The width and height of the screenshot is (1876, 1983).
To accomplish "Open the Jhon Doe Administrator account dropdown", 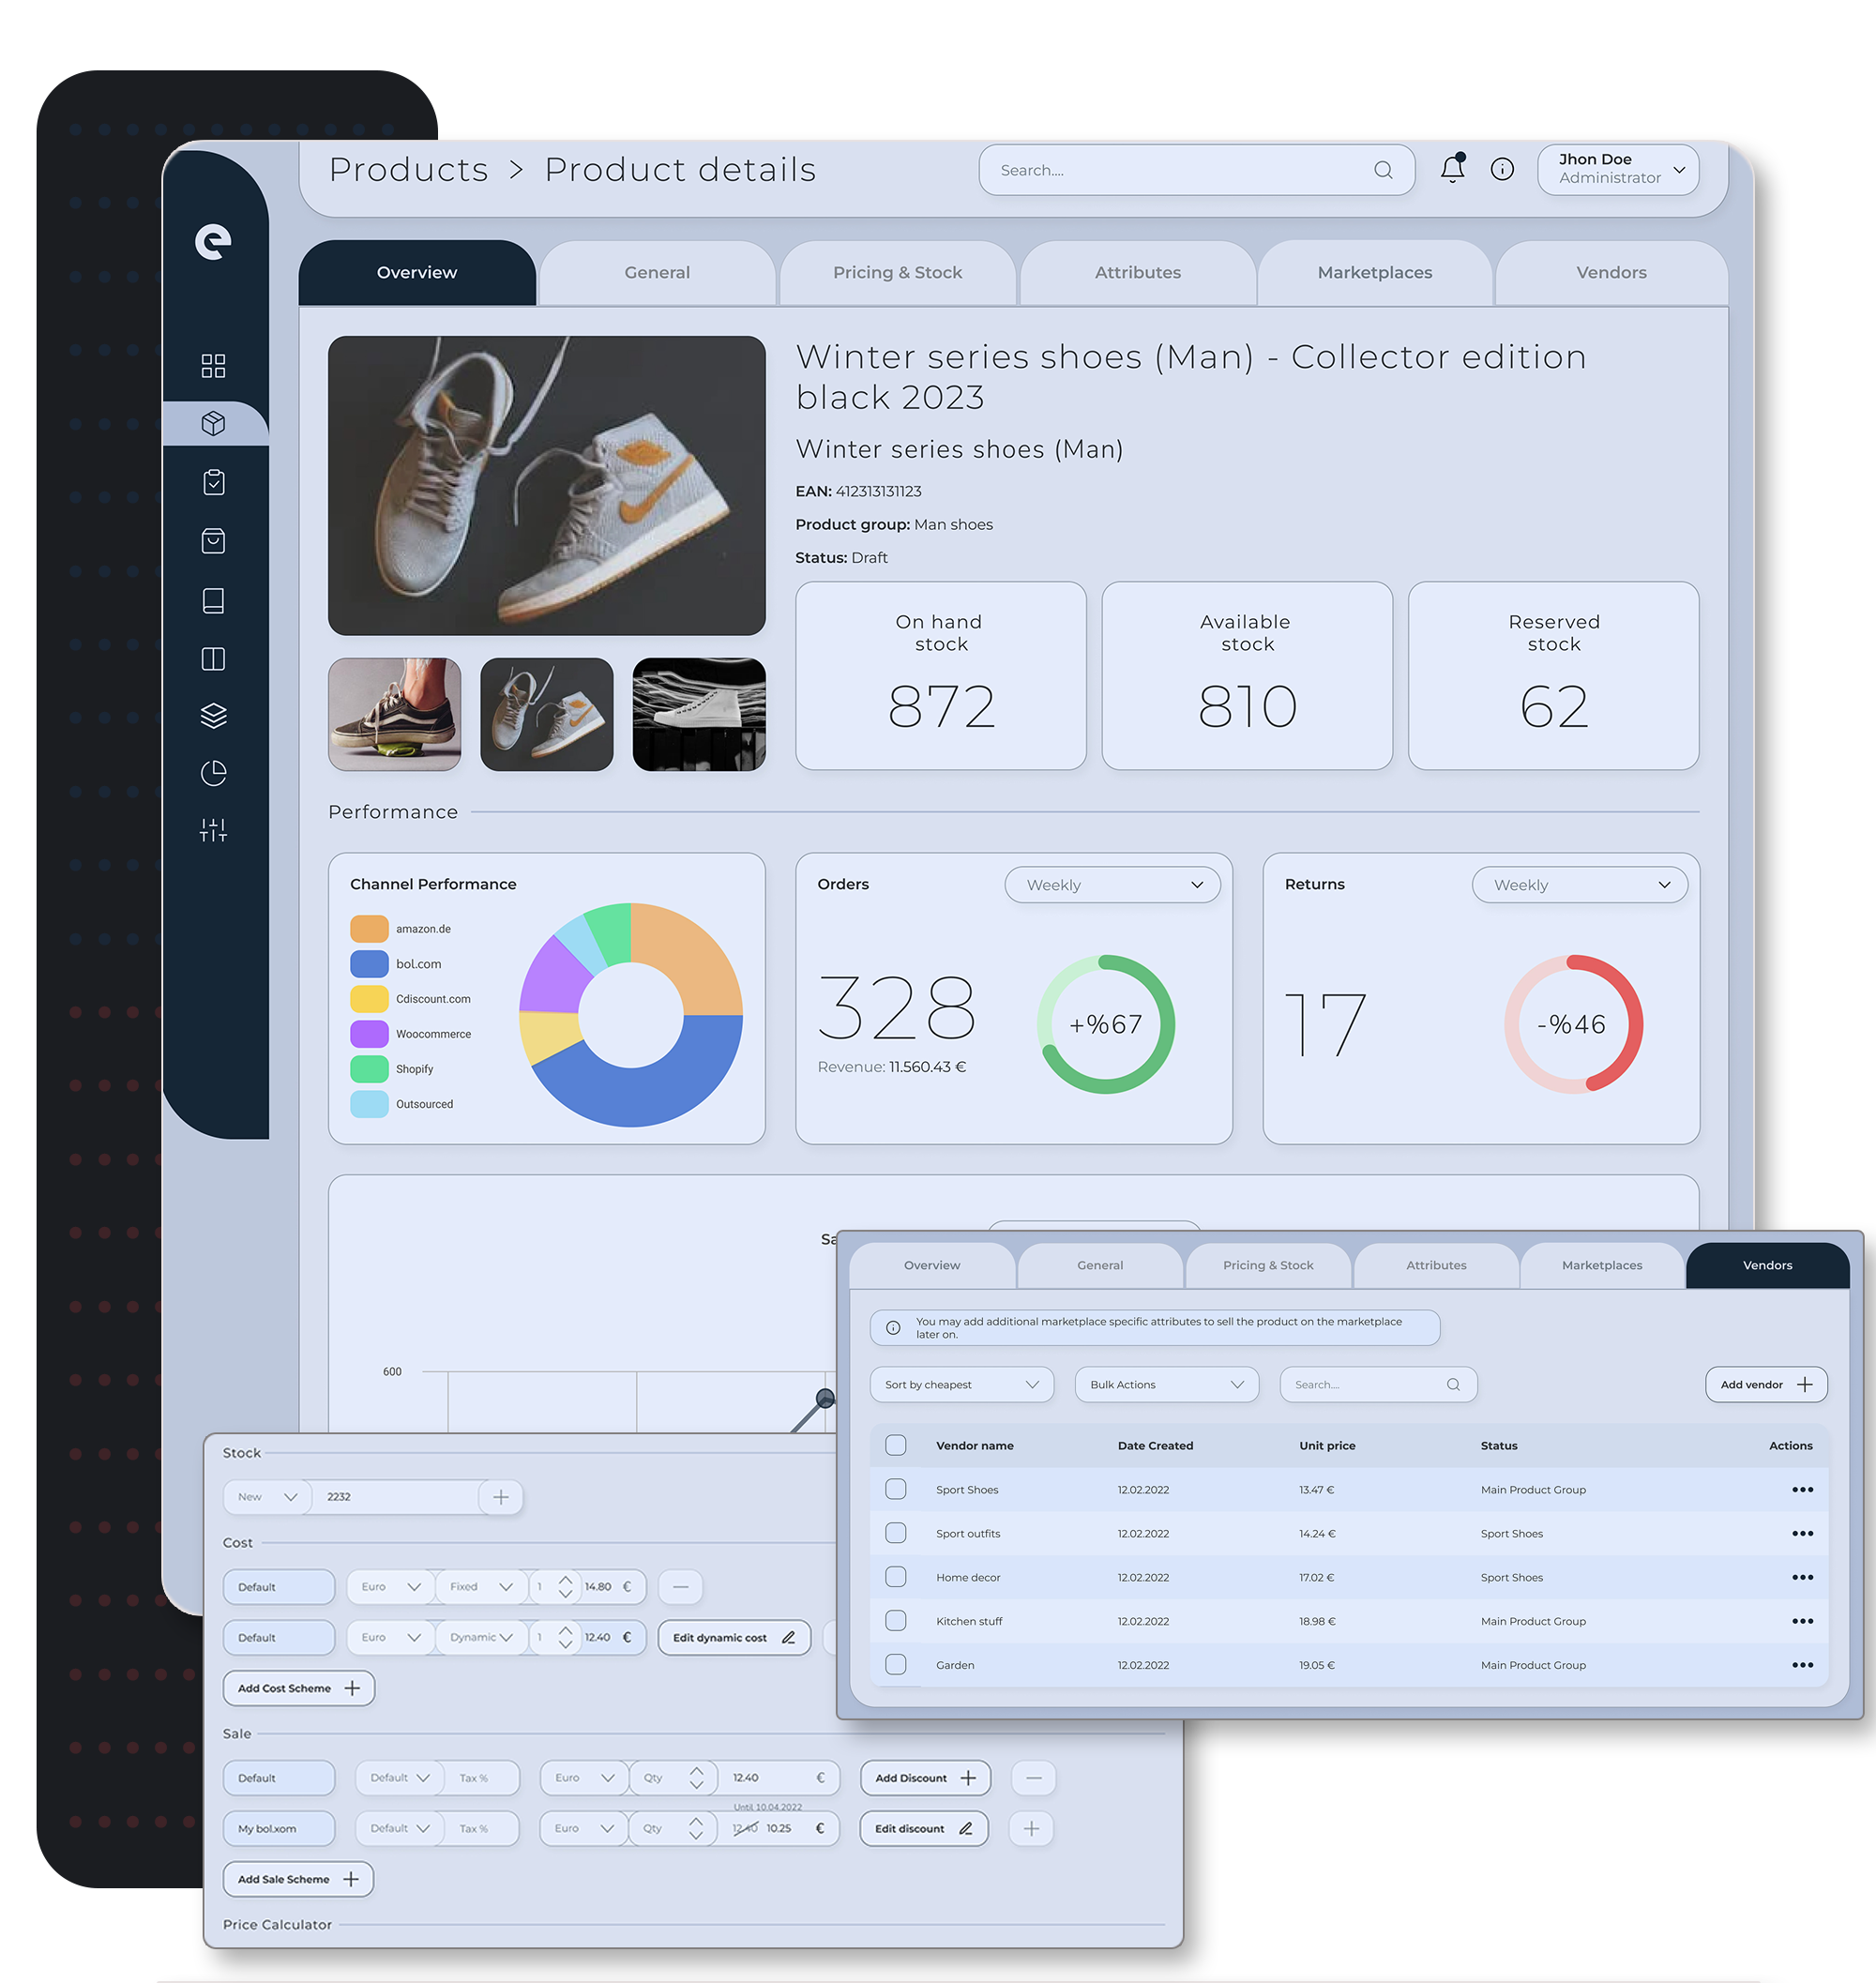I will (x=1618, y=169).
